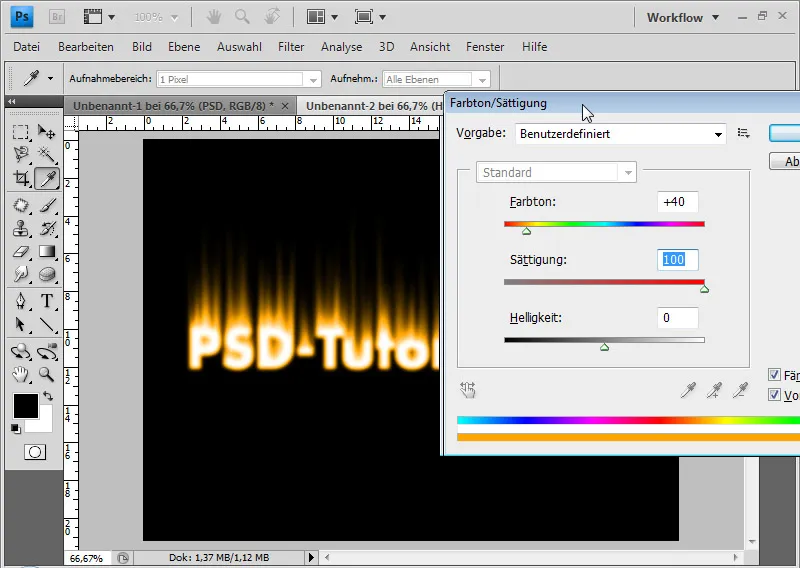The height and width of the screenshot is (568, 800).
Task: Pick the Clone Stamp tool
Action: coord(21,227)
